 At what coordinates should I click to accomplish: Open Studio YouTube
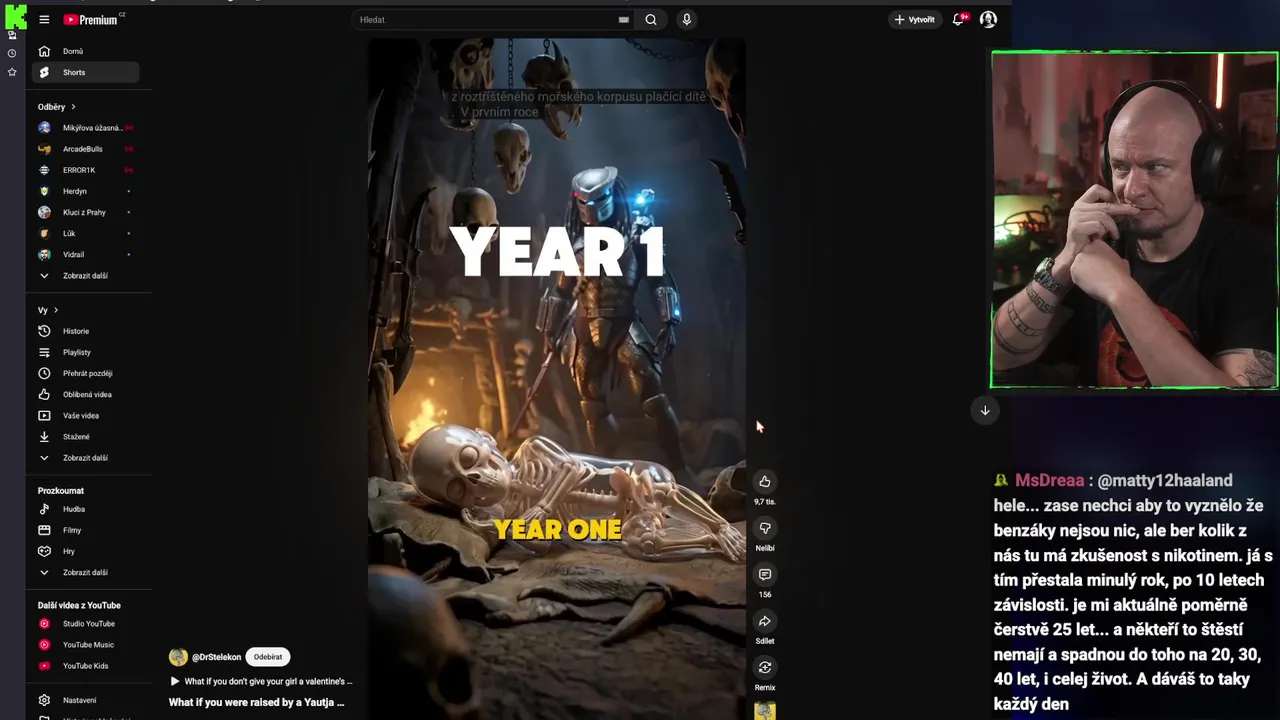pyautogui.click(x=85, y=624)
